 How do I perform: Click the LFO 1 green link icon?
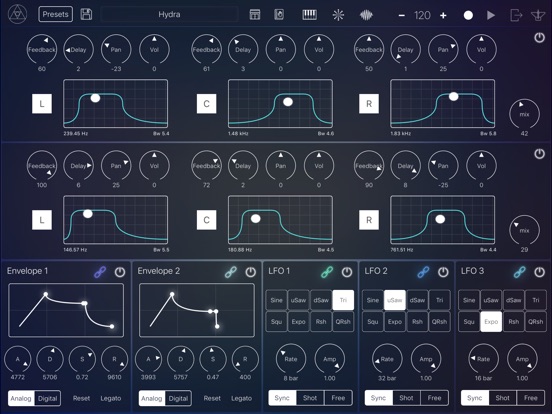tap(327, 272)
